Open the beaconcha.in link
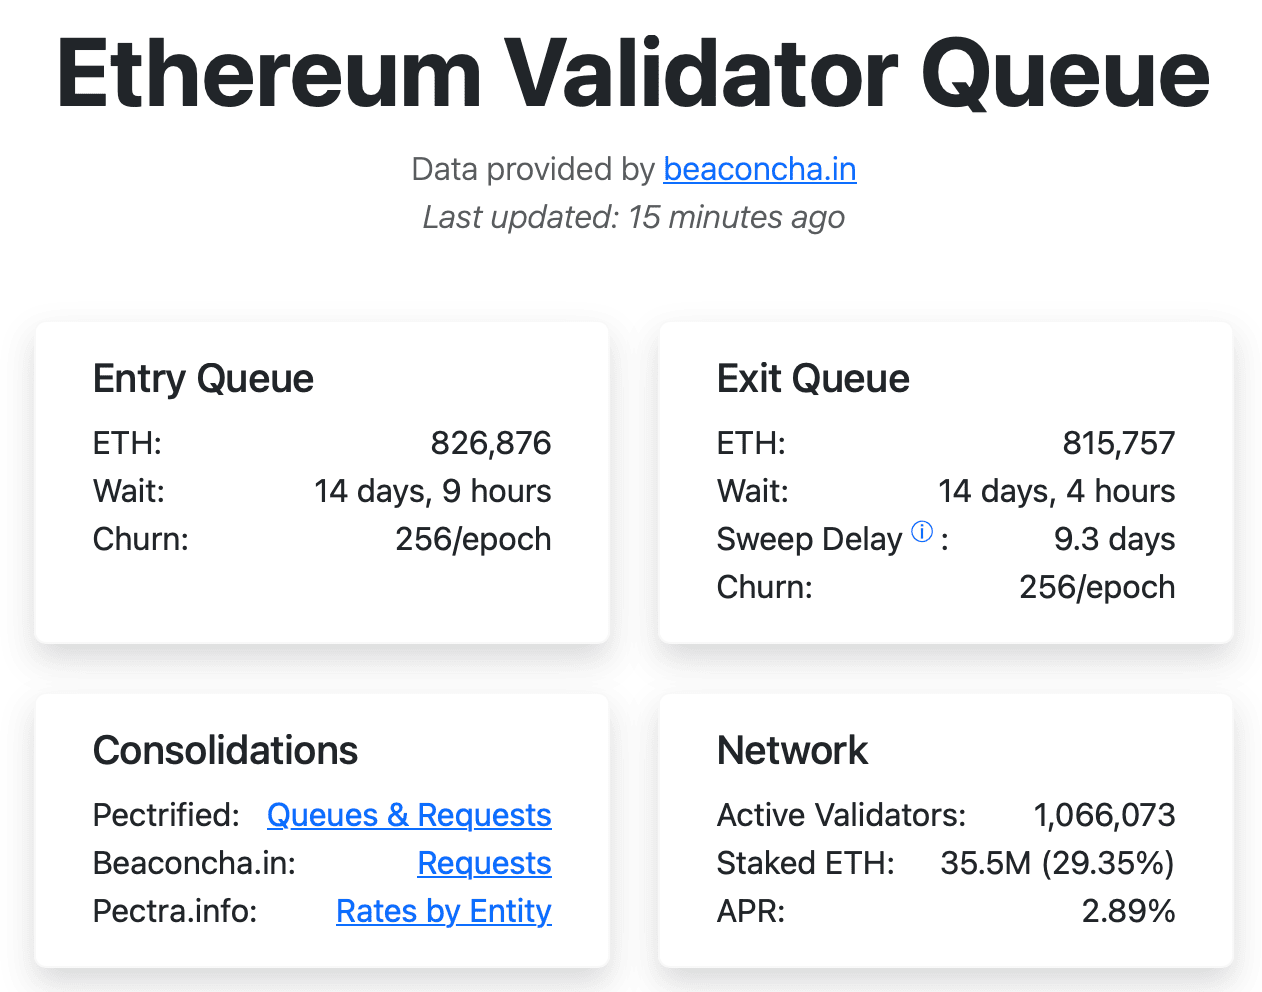1262x992 pixels. (759, 169)
